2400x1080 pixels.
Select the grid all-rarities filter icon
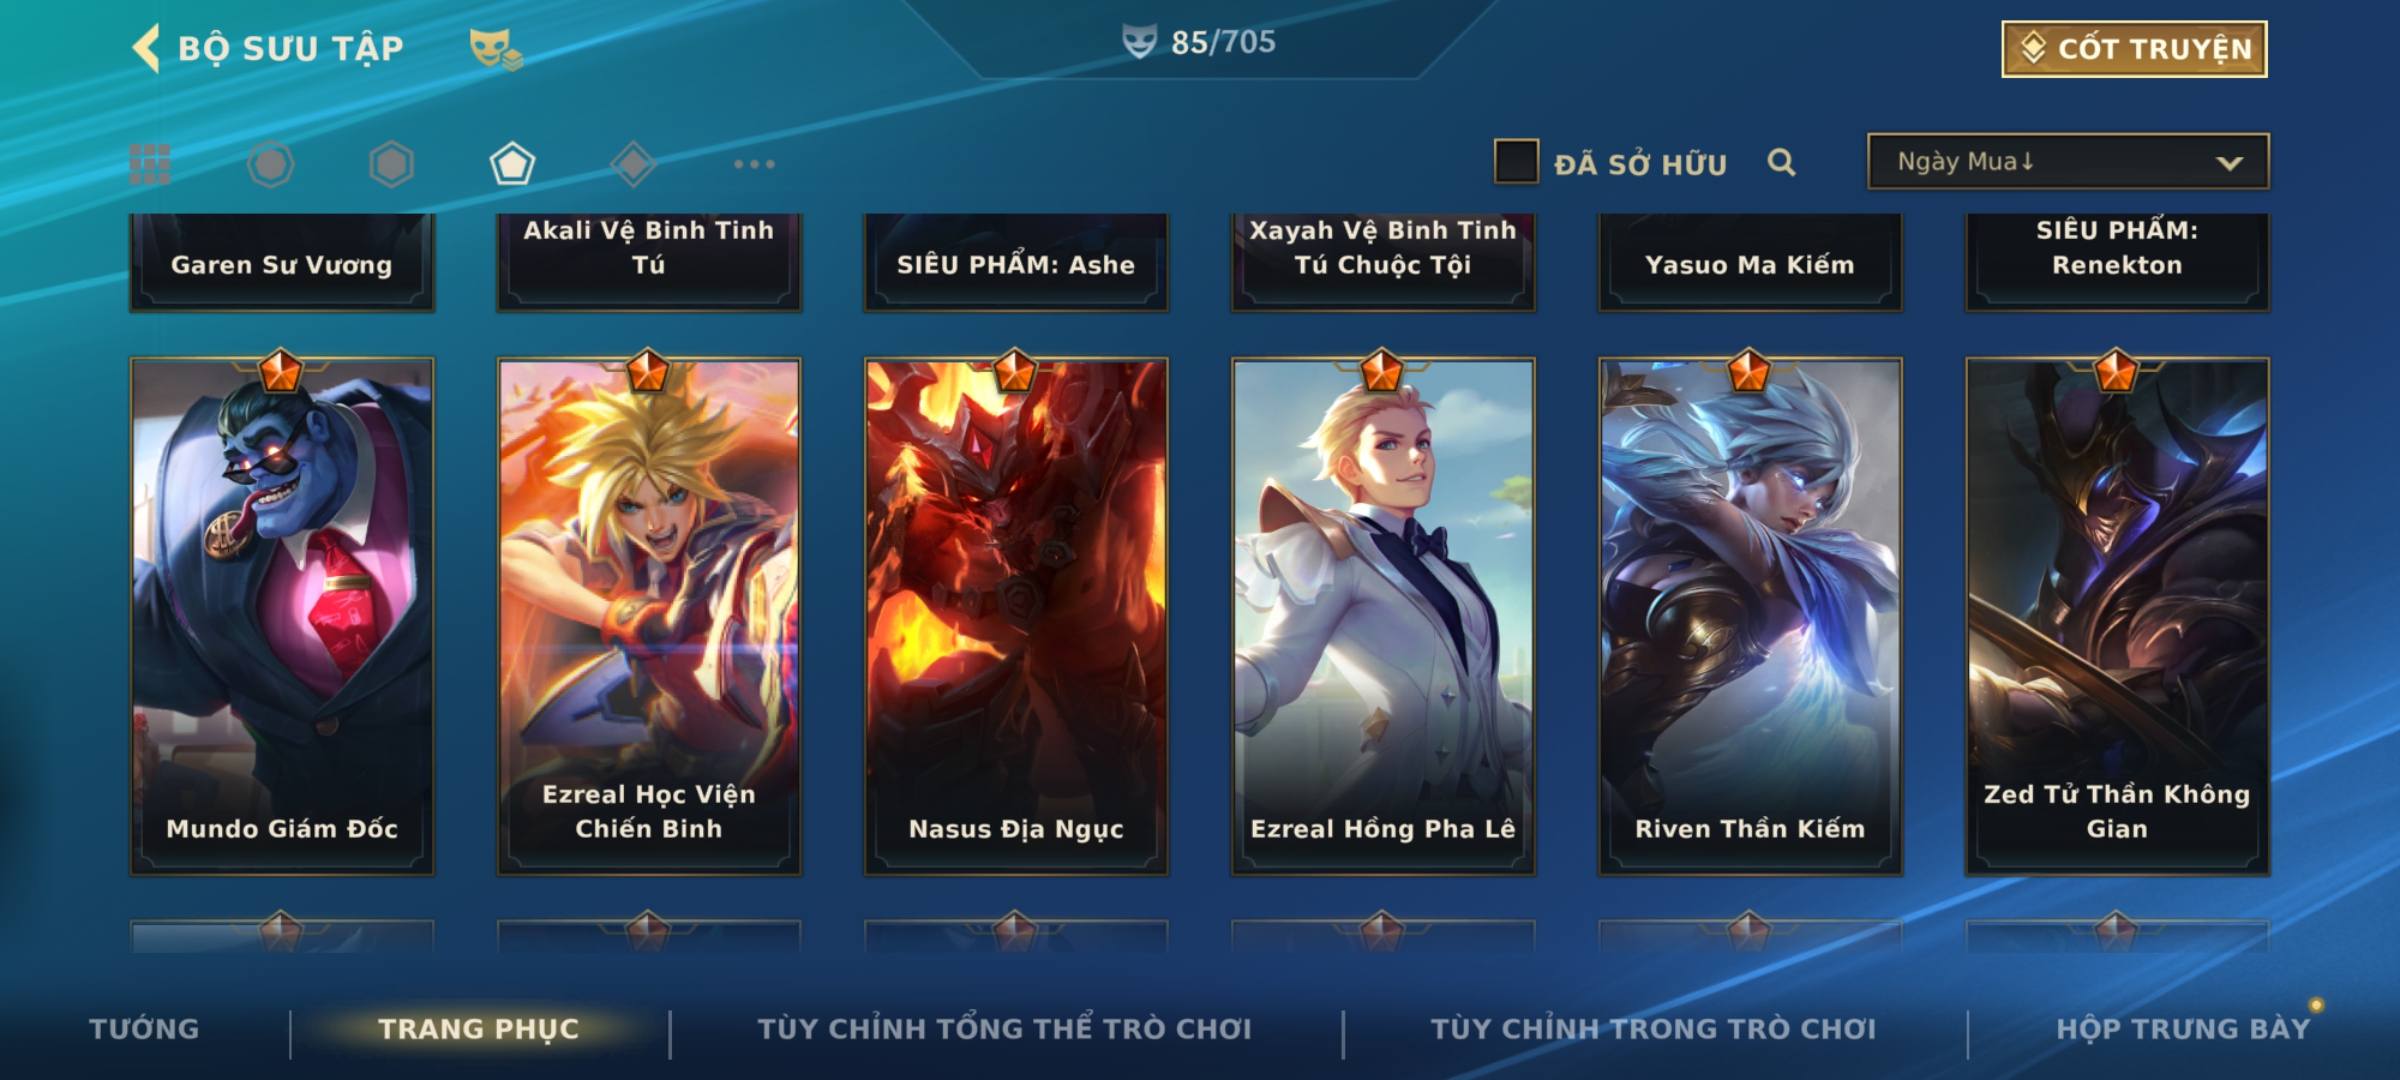click(150, 164)
